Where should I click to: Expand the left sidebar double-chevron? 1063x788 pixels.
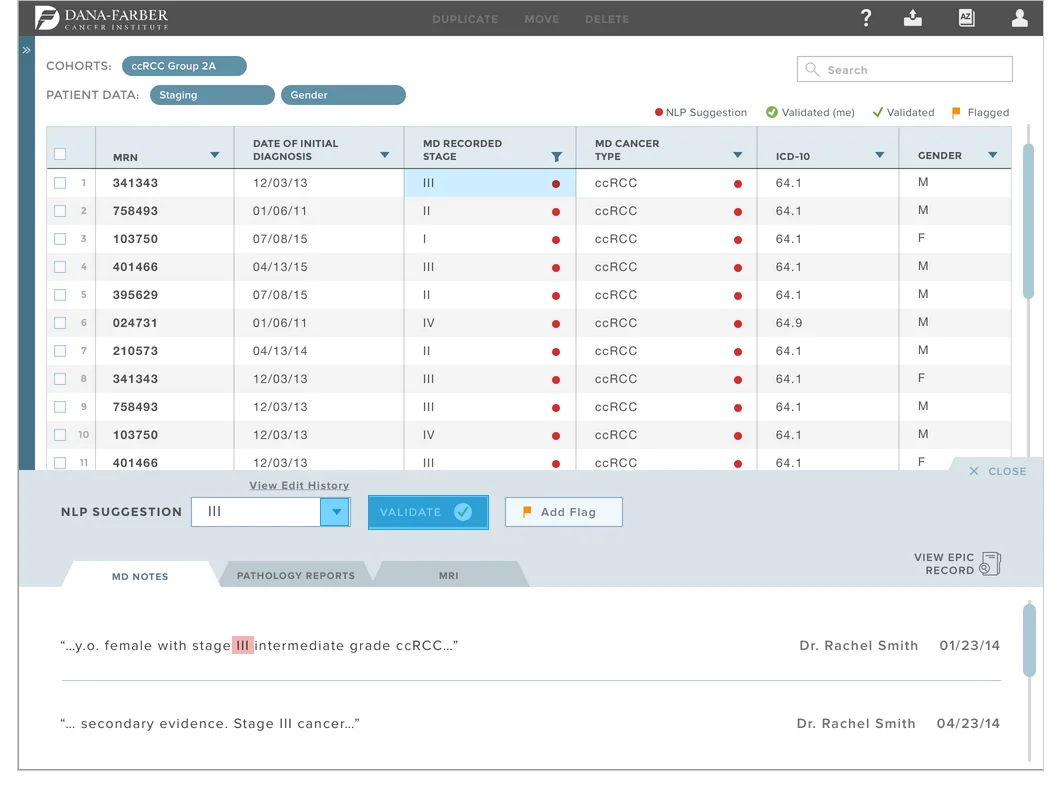[x=26, y=50]
